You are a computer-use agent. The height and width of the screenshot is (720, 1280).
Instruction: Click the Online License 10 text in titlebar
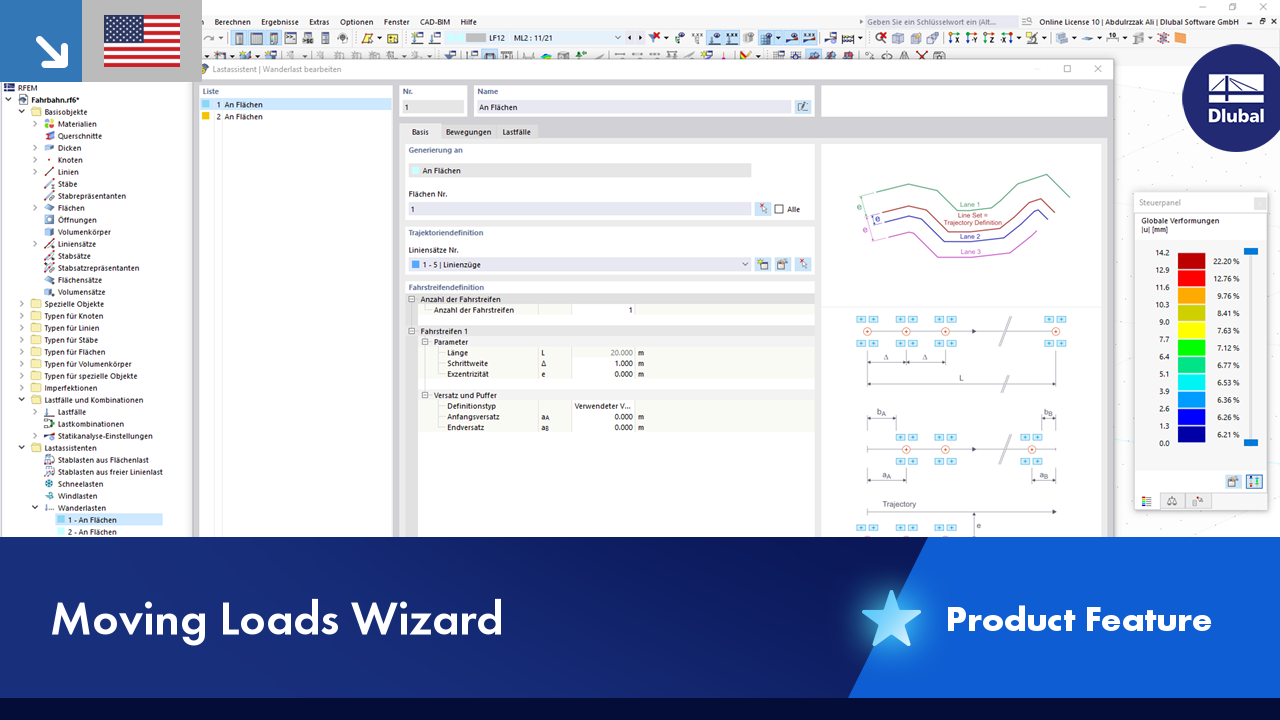tap(1068, 21)
